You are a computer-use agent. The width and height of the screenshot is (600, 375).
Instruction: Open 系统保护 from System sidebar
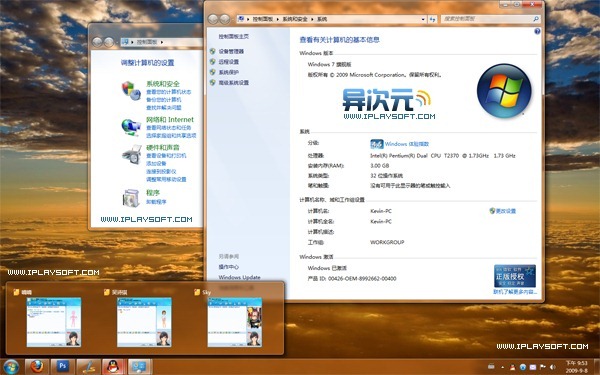(x=229, y=72)
